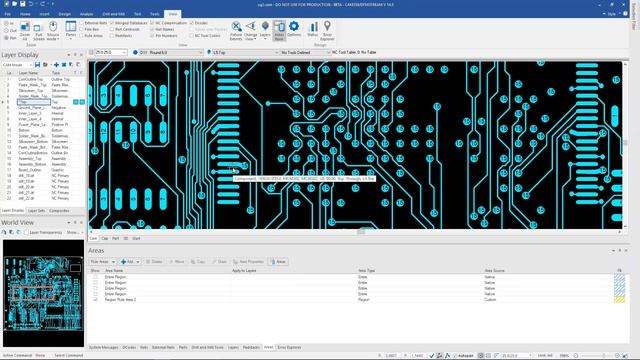Select the Pan radio button
This screenshot has width=640, height=360.
[6, 38]
